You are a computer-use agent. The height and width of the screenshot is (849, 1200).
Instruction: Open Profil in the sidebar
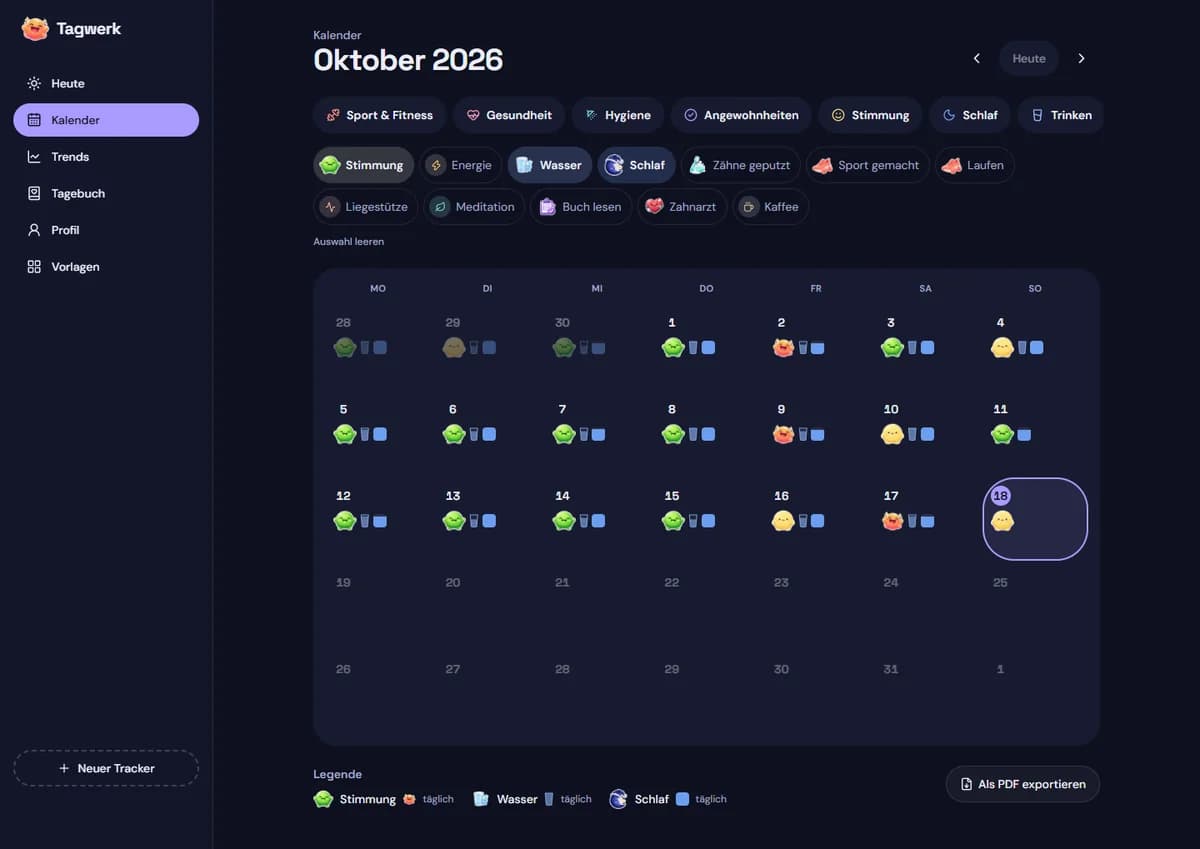(x=106, y=230)
